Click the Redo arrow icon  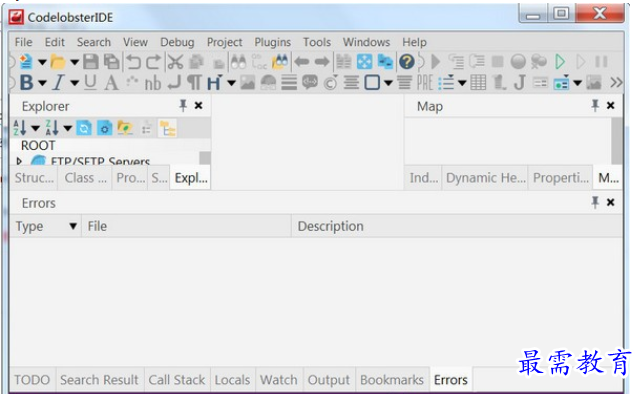[153, 62]
